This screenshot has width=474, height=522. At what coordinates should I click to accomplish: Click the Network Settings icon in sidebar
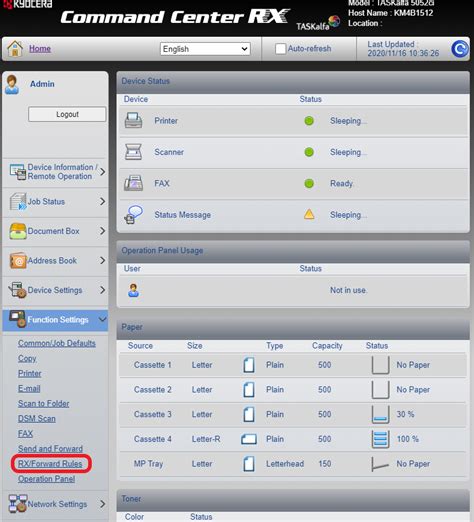point(18,503)
